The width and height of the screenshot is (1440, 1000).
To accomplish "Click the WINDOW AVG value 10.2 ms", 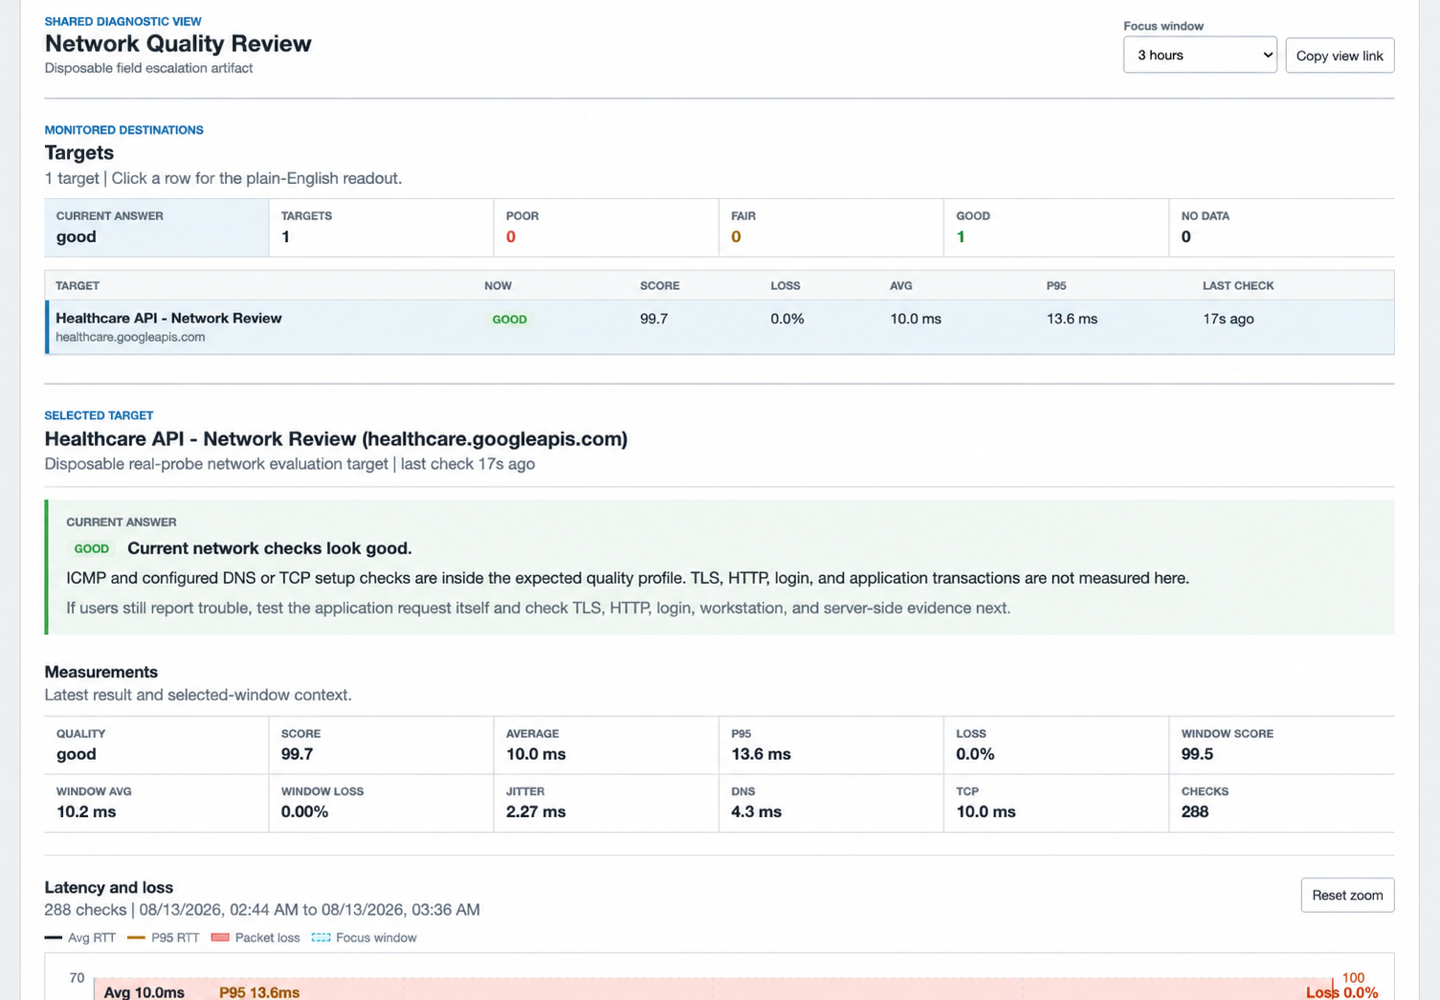I will (86, 812).
